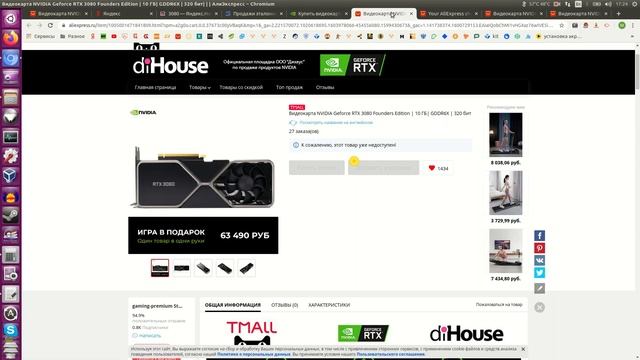Share the product on VK
This screenshot has width=640, height=360.
click(539, 260)
